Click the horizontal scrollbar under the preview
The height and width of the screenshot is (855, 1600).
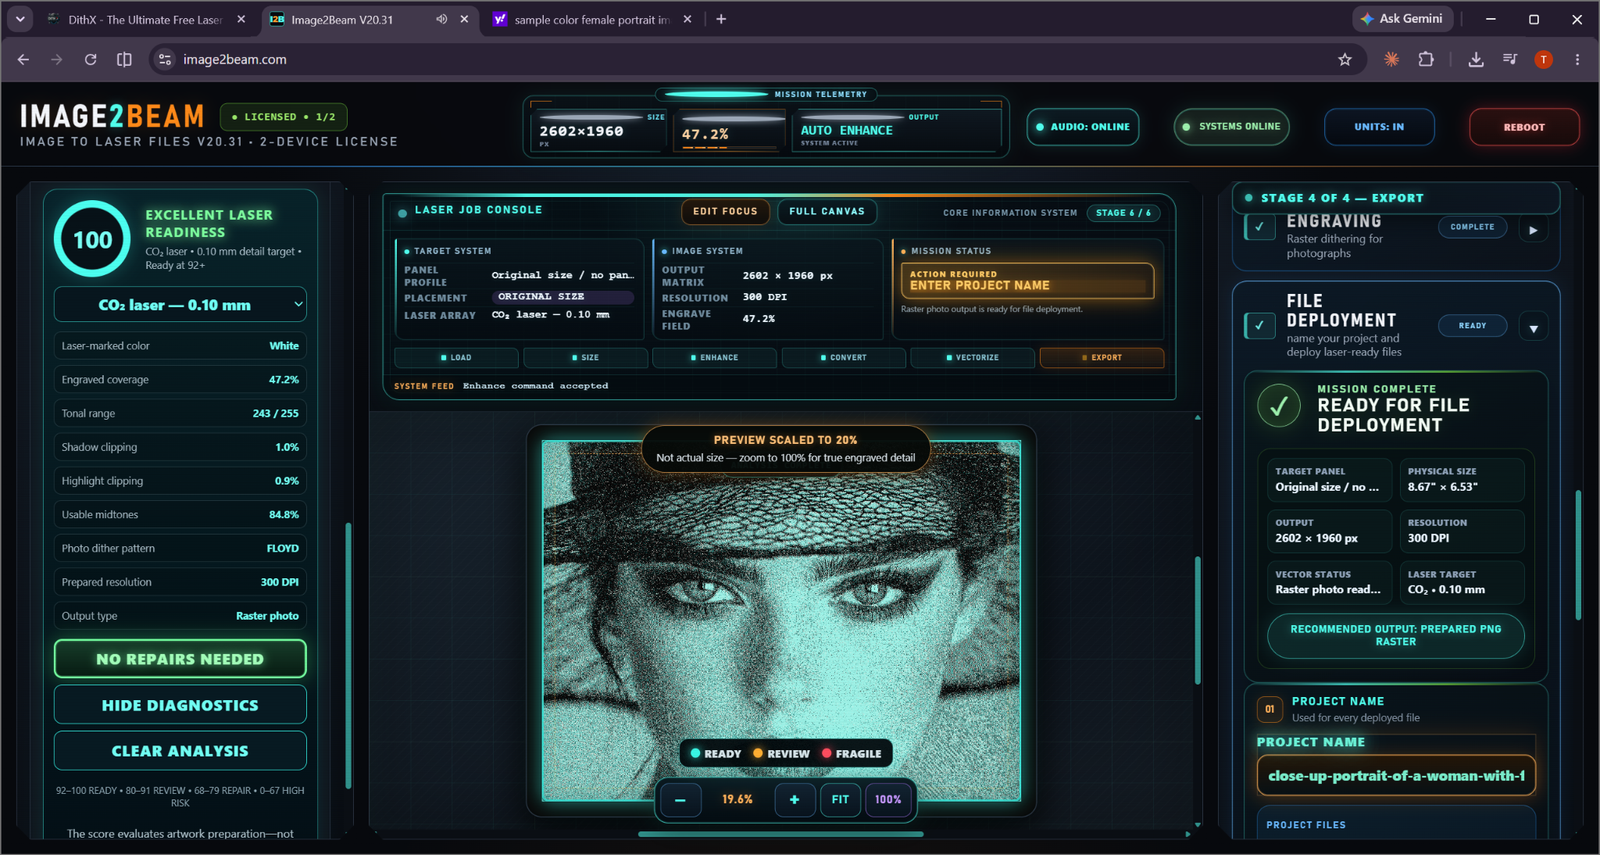781,833
